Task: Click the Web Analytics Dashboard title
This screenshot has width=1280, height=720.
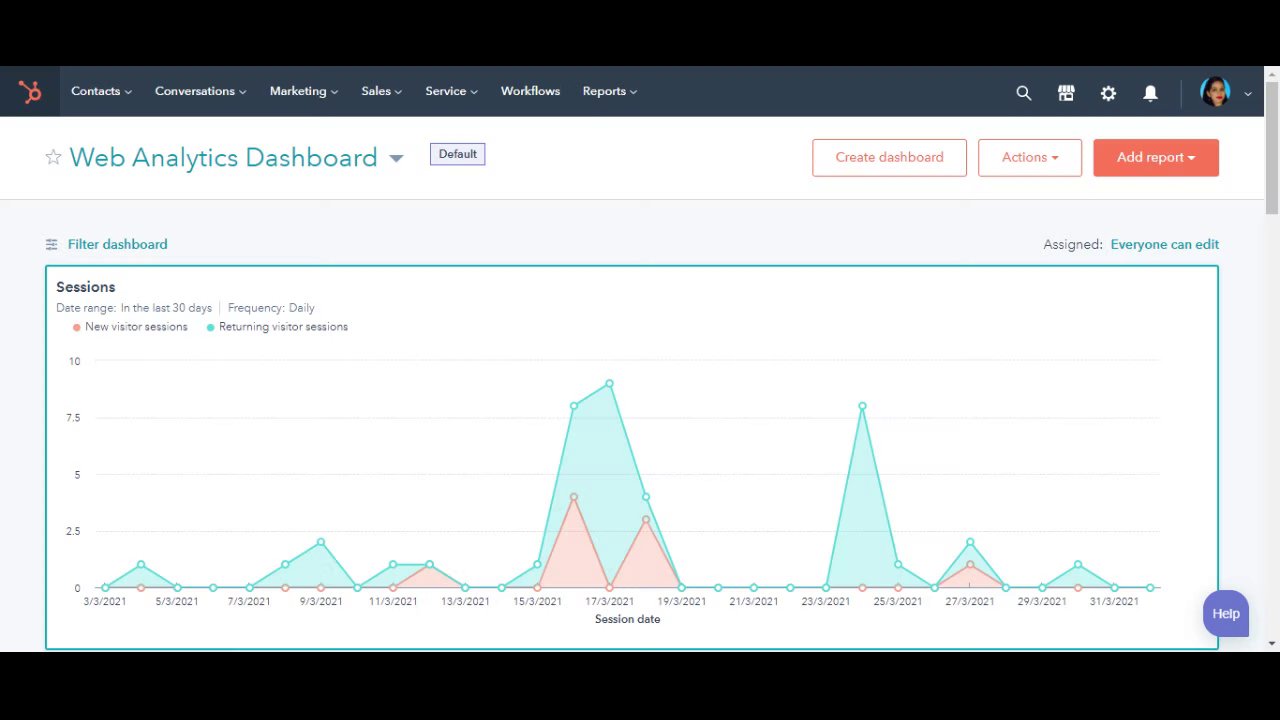Action: [x=223, y=158]
